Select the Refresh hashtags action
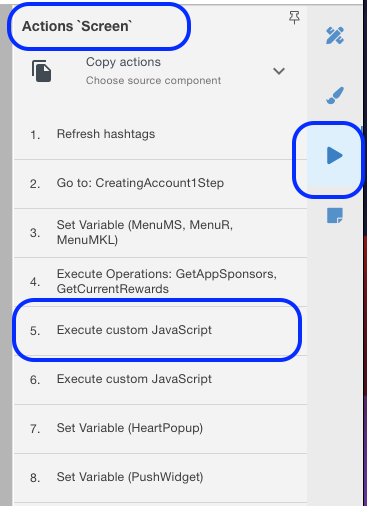This screenshot has height=506, width=367. (160, 135)
